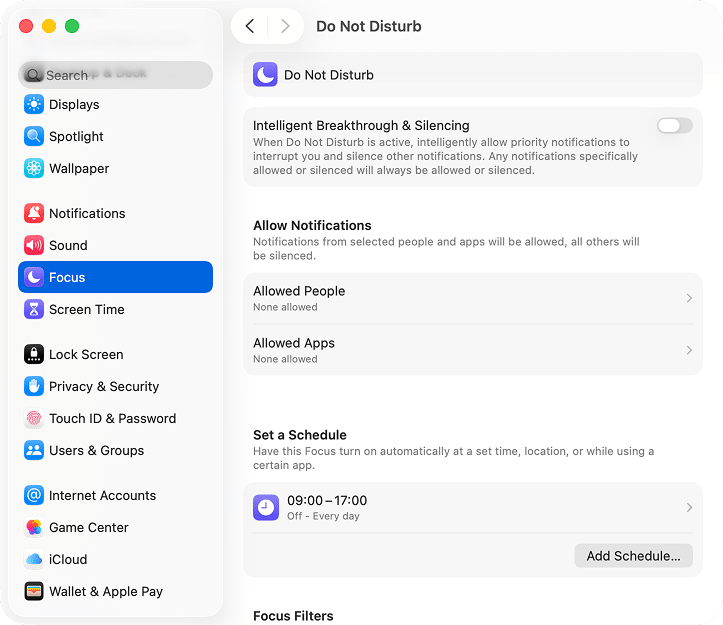723x625 pixels.
Task: Open Users & Groups settings
Action: (115, 450)
